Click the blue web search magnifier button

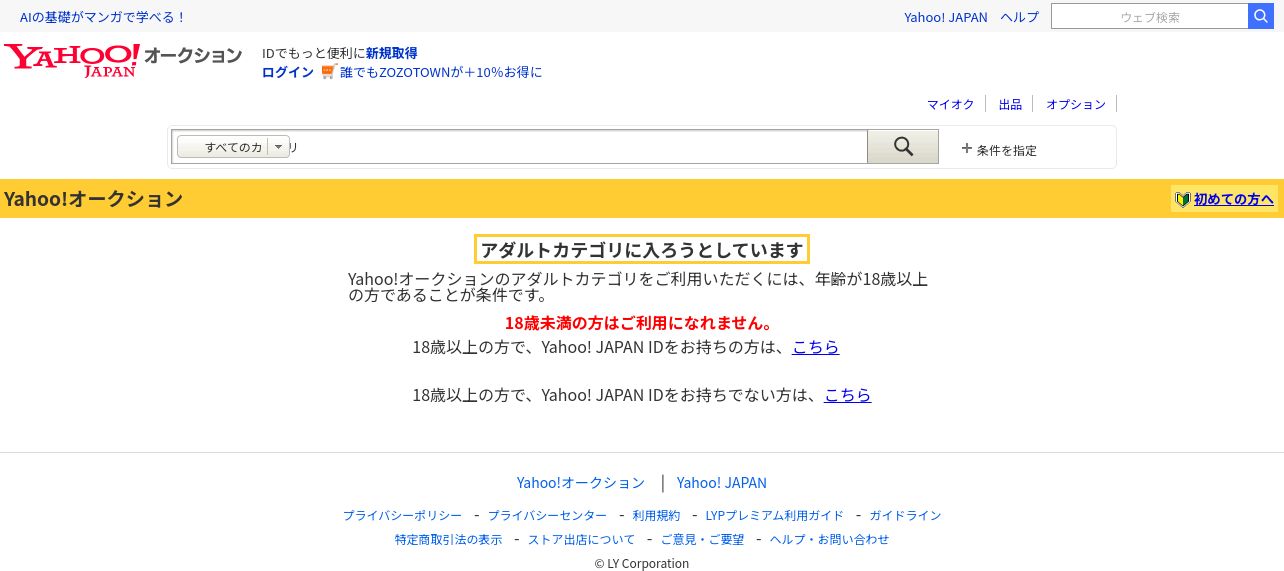click(x=1260, y=16)
